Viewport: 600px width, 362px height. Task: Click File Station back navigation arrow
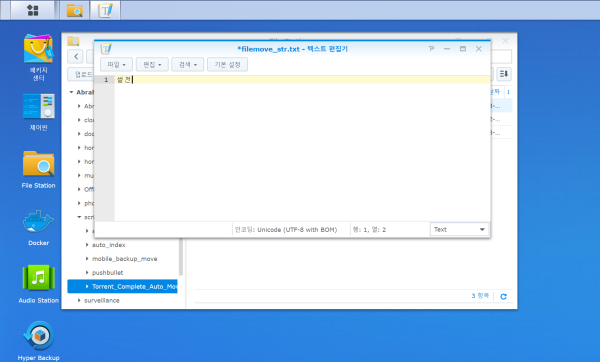76,57
